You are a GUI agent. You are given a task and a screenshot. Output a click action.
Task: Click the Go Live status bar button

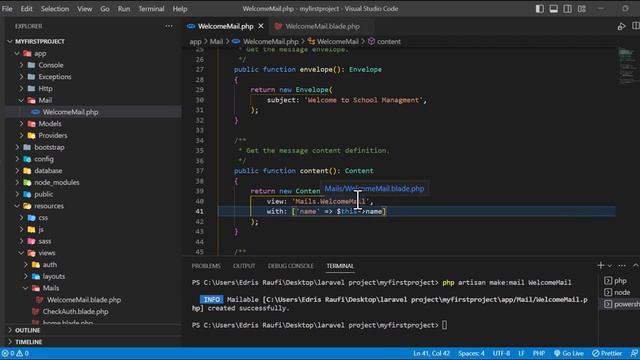tap(569, 353)
